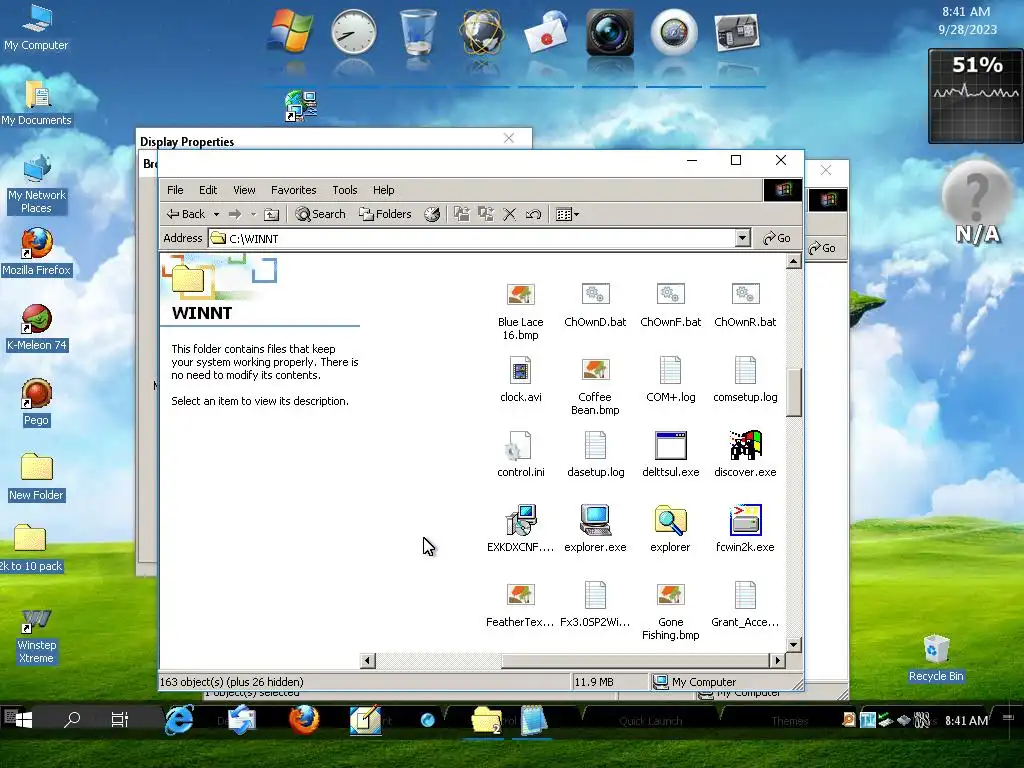Click the Go button next to address bar
1024x768 pixels.
[x=776, y=238]
